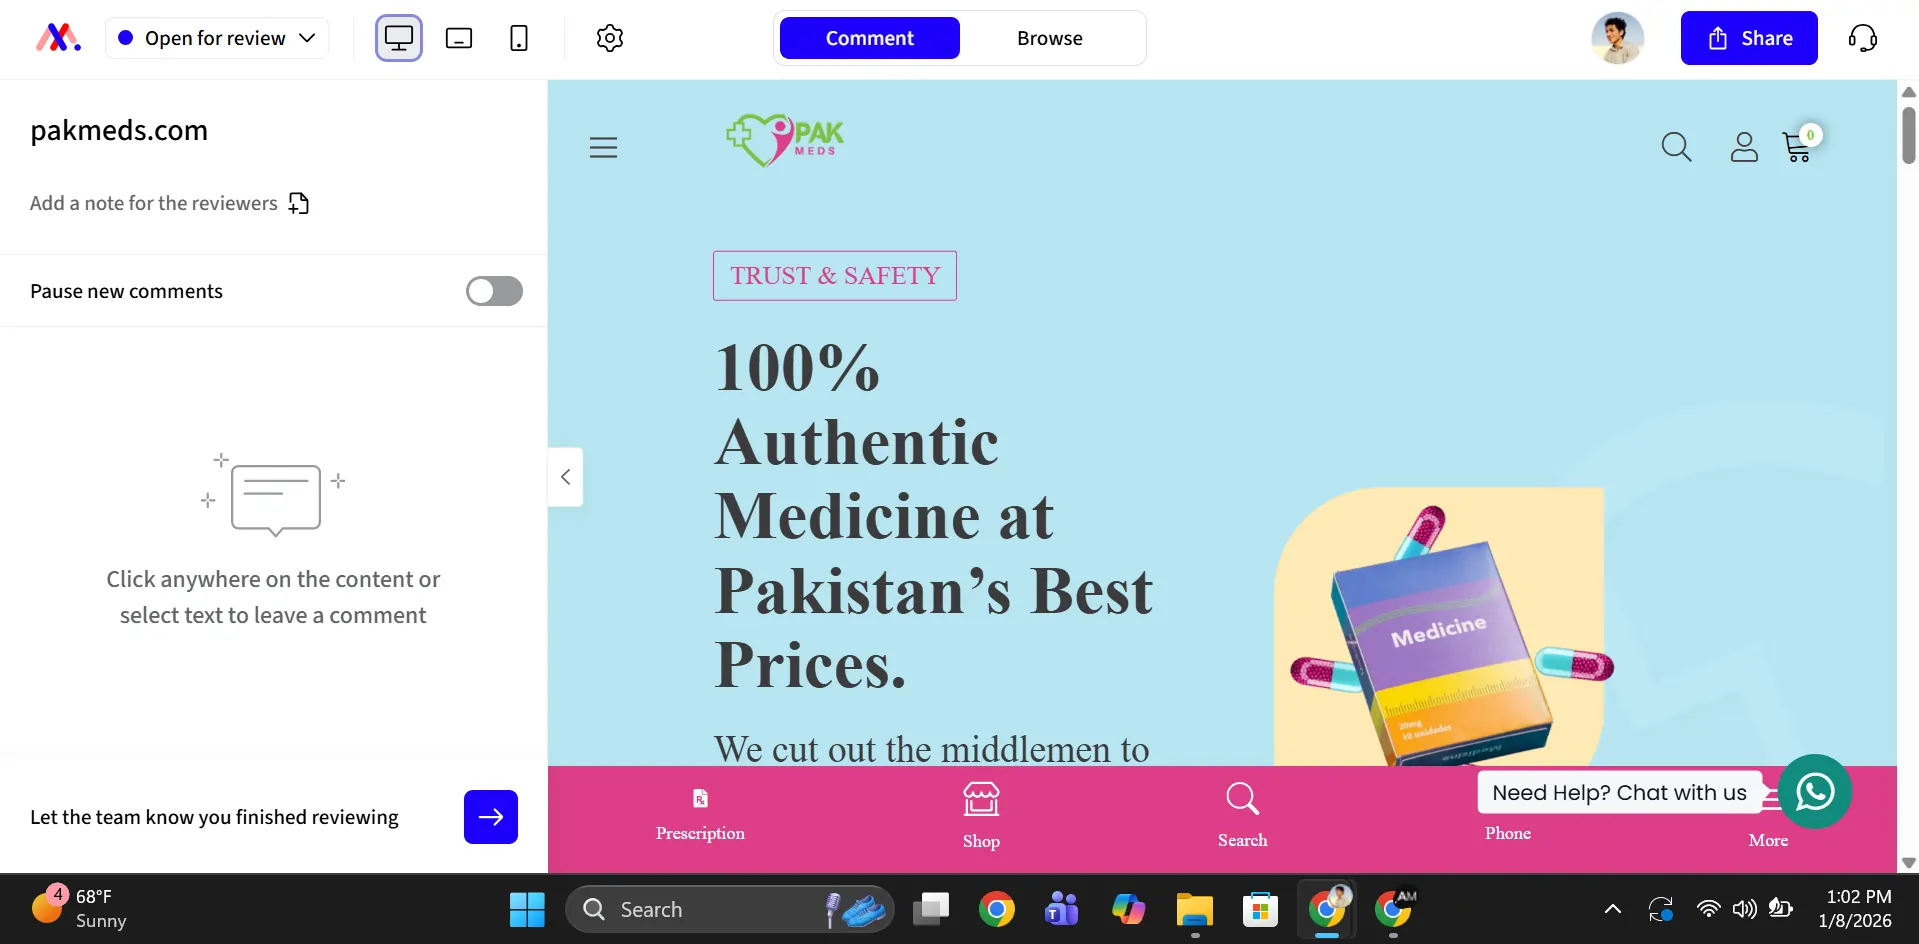The image size is (1919, 944).
Task: Switch to desktop preview icon
Action: pos(399,38)
